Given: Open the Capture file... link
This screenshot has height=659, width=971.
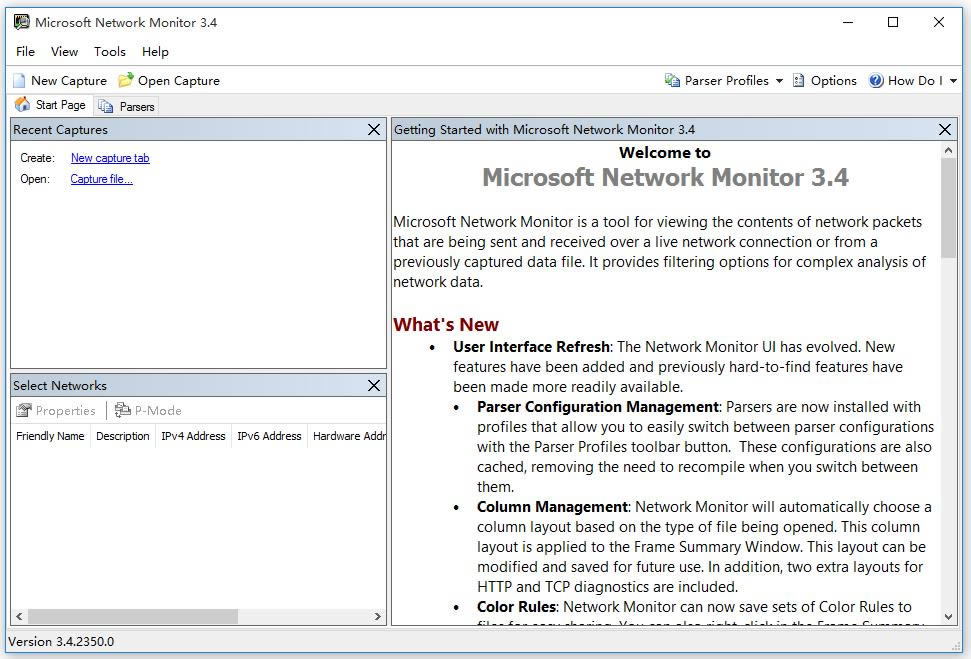Looking at the screenshot, I should (x=102, y=179).
